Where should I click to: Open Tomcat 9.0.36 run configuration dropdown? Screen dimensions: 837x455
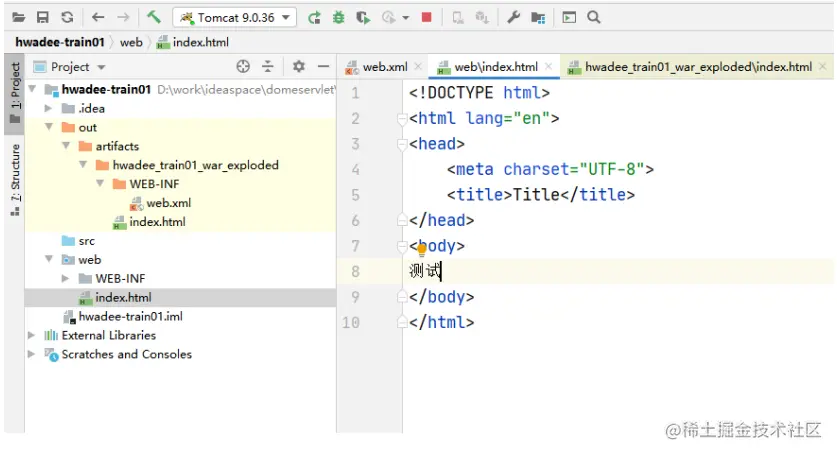[x=234, y=18]
